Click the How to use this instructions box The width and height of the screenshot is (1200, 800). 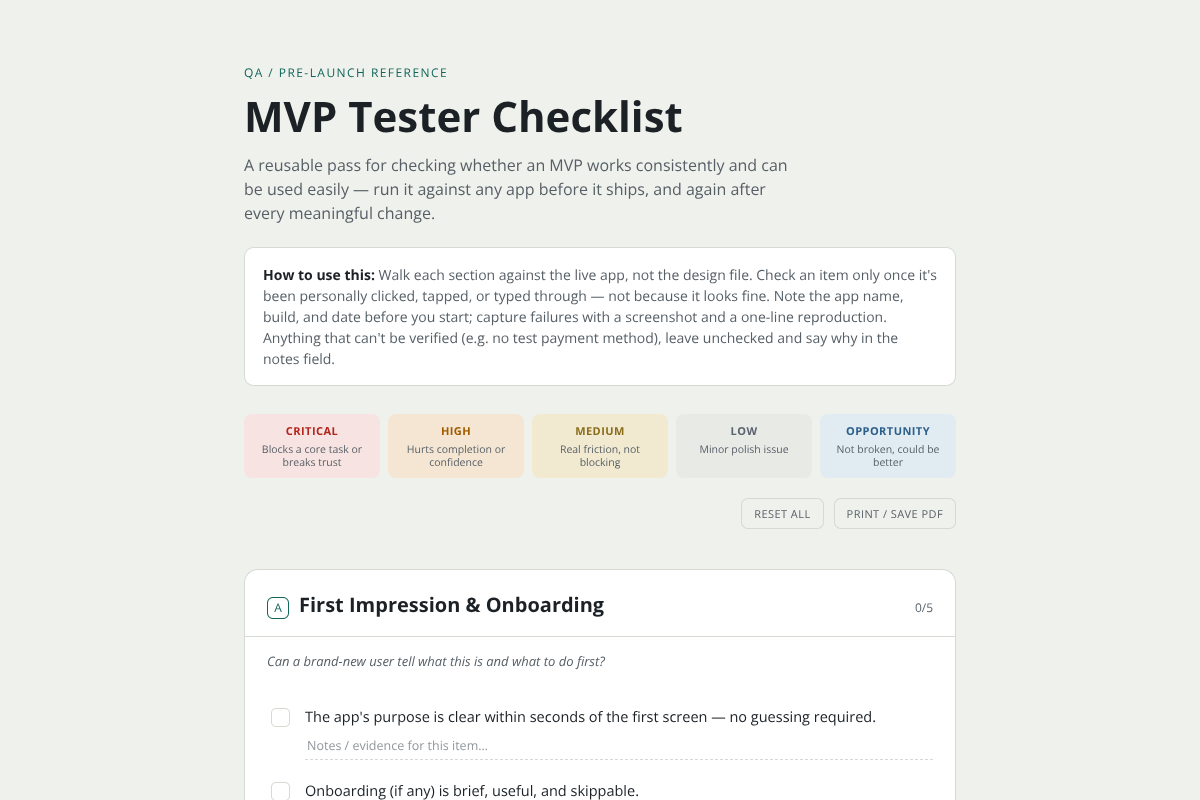pos(600,316)
